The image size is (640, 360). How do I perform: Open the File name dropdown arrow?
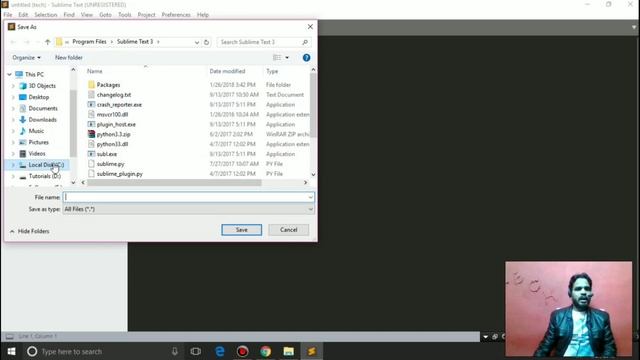(311, 197)
